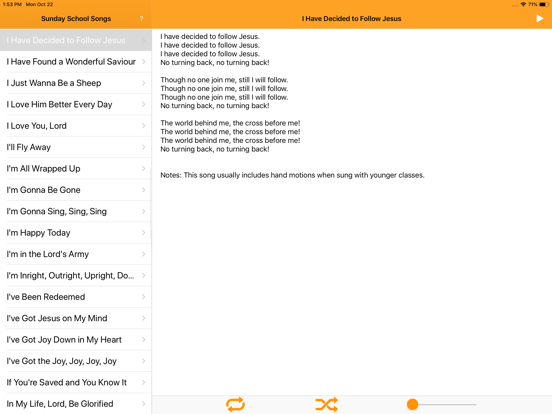Open the song I Love You, Lord
Image resolution: width=552 pixels, height=414 pixels.
(76, 126)
